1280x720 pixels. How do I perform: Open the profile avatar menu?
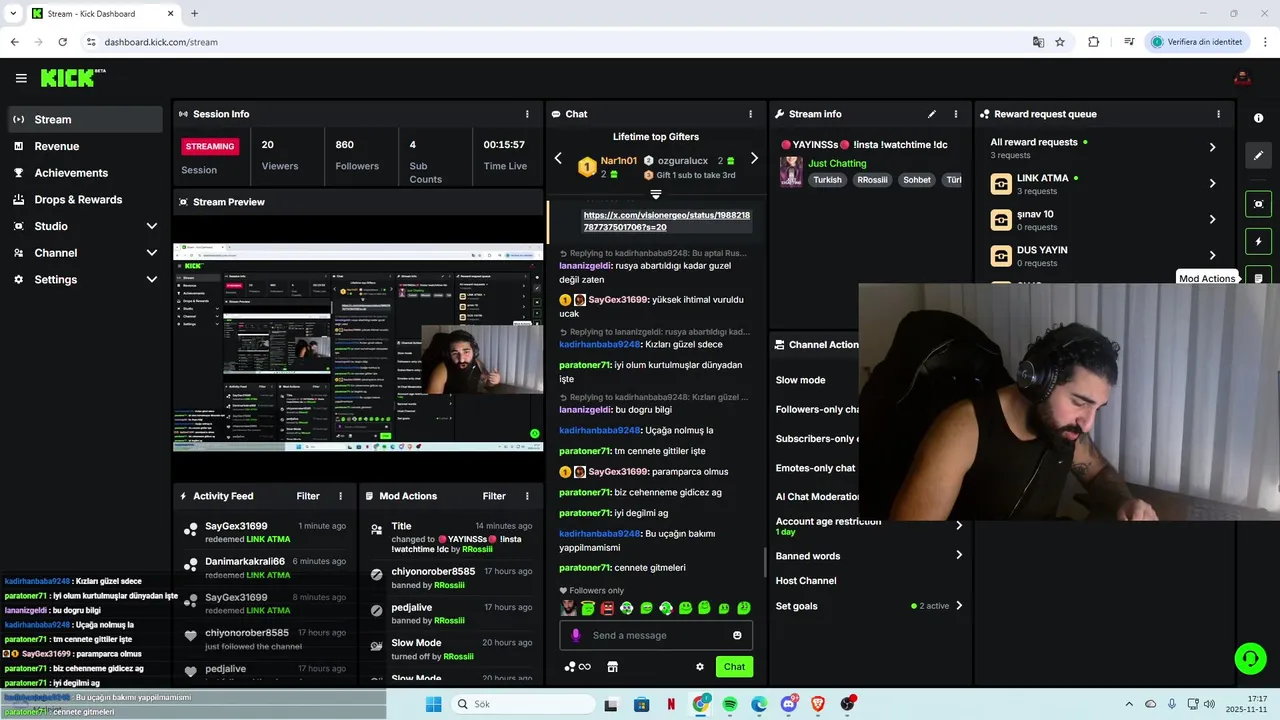pos(1242,78)
